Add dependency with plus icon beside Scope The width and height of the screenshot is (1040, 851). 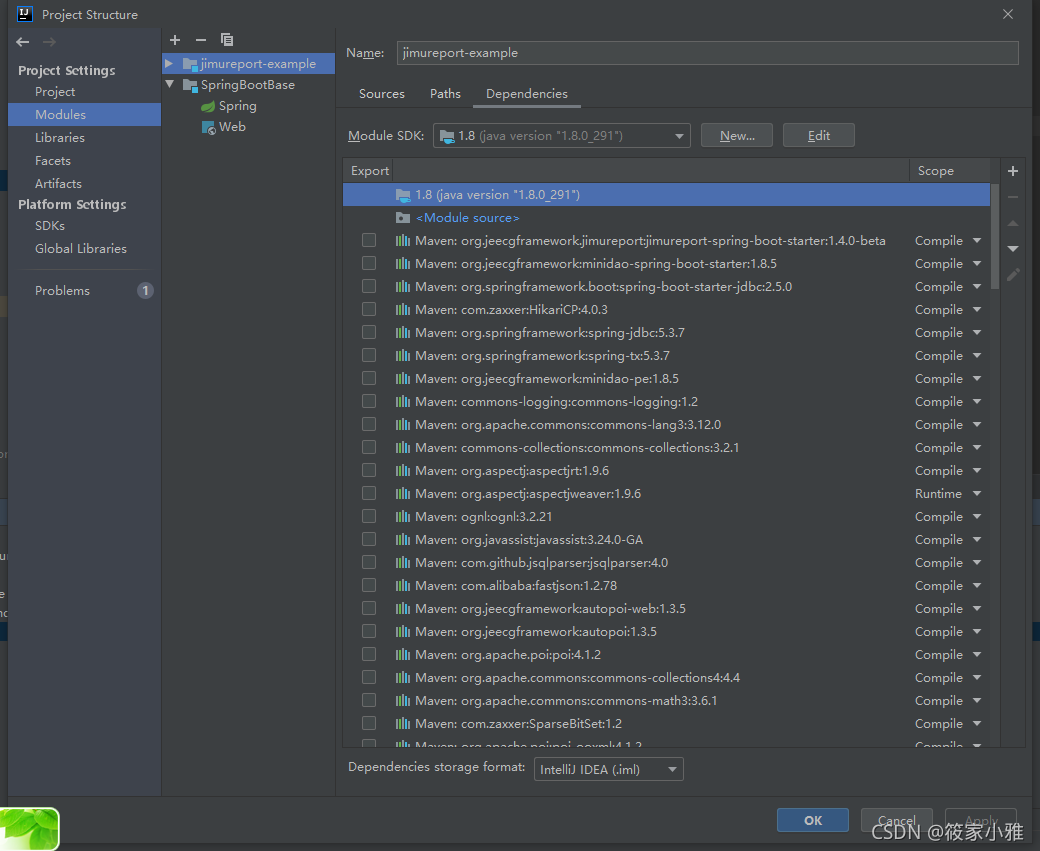tap(1013, 171)
